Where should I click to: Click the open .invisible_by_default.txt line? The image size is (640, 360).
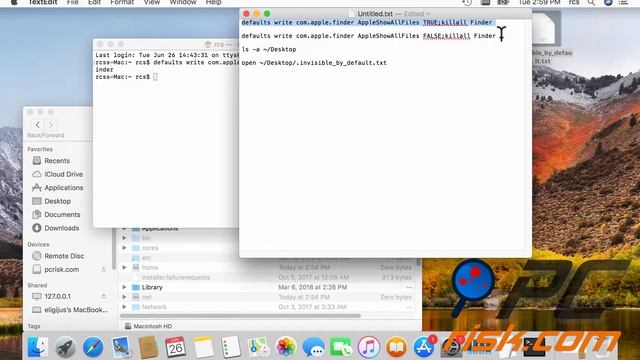(x=314, y=63)
